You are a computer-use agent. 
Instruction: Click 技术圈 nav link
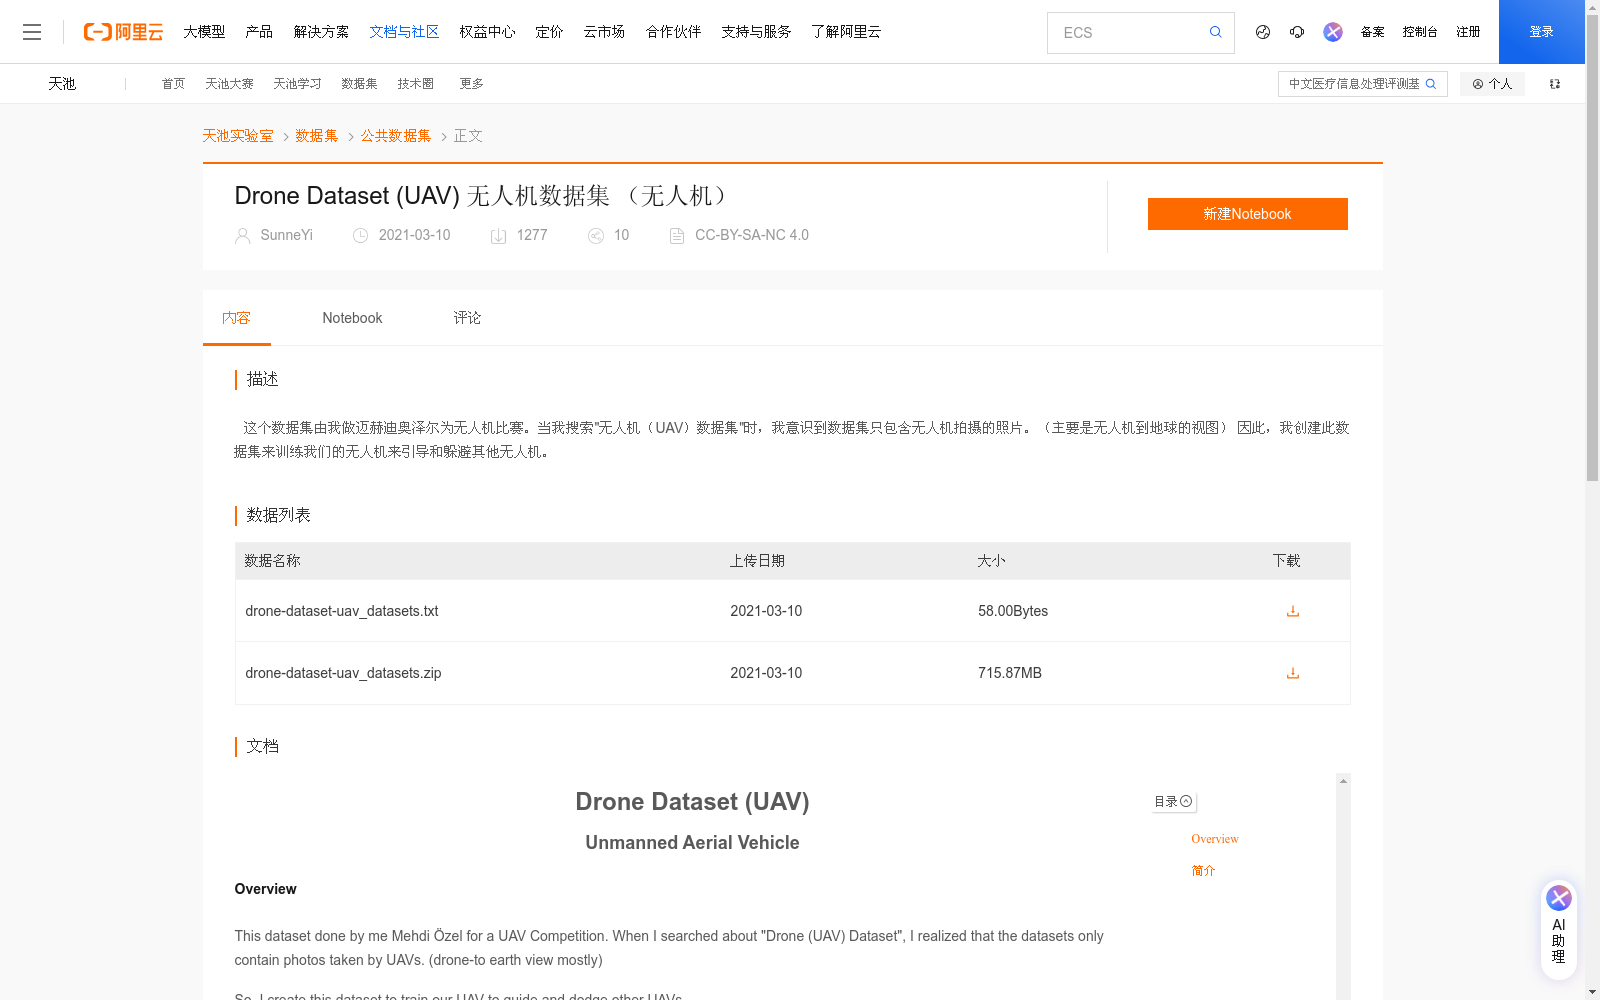pos(415,84)
